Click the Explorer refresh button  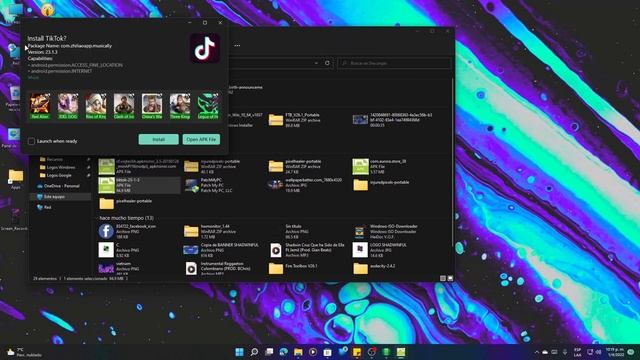coord(327,63)
